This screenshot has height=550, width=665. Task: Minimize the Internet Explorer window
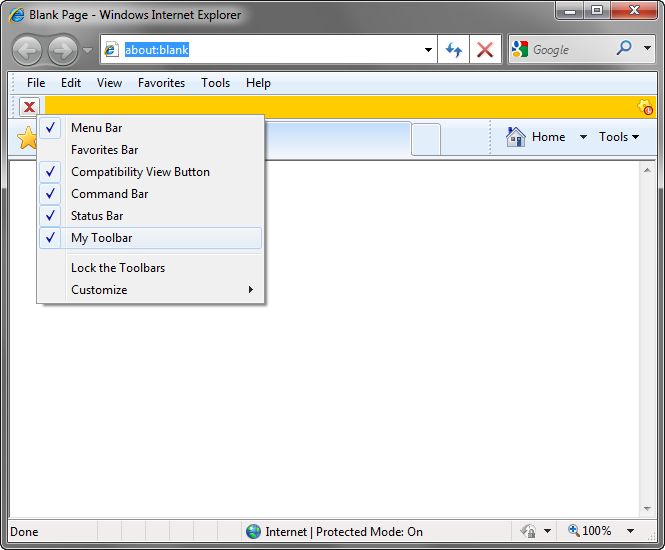click(x=570, y=11)
